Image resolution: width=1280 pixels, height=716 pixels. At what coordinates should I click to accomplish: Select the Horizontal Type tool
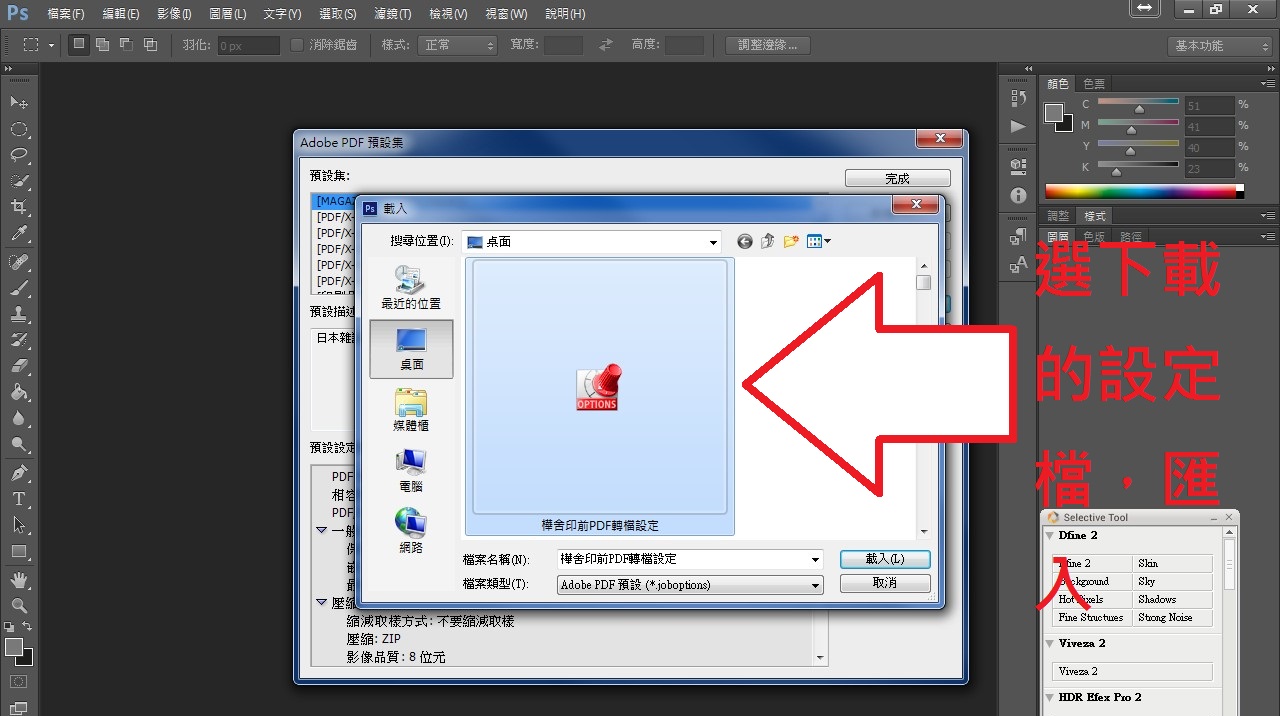tap(19, 499)
